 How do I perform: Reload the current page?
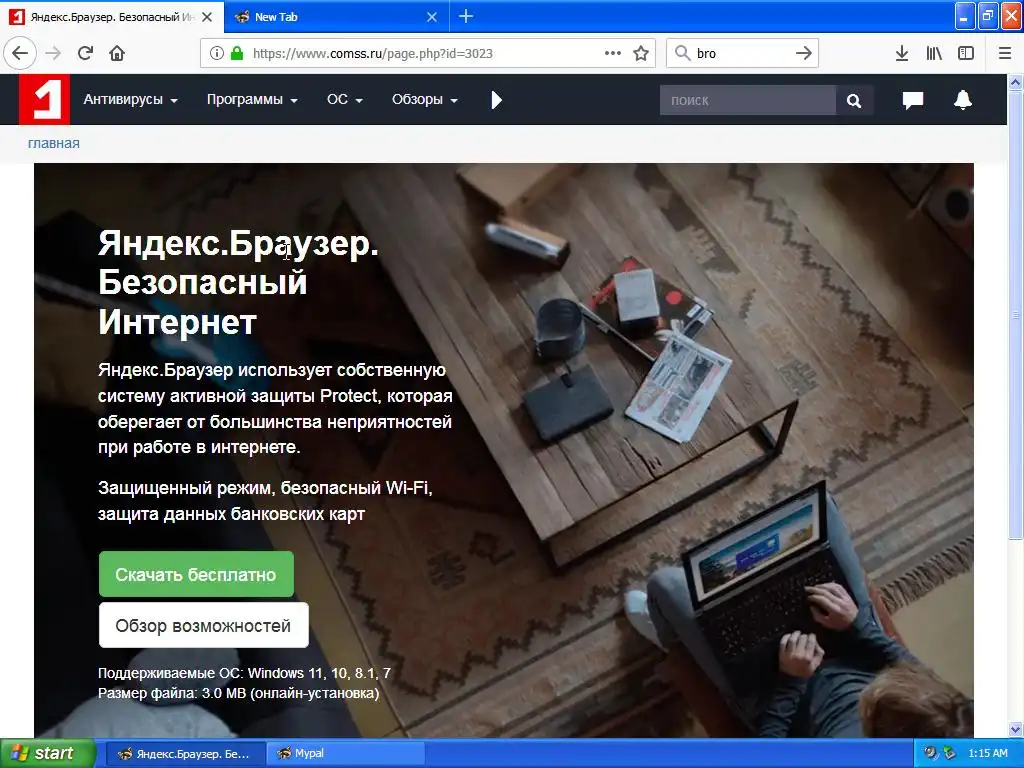point(86,54)
